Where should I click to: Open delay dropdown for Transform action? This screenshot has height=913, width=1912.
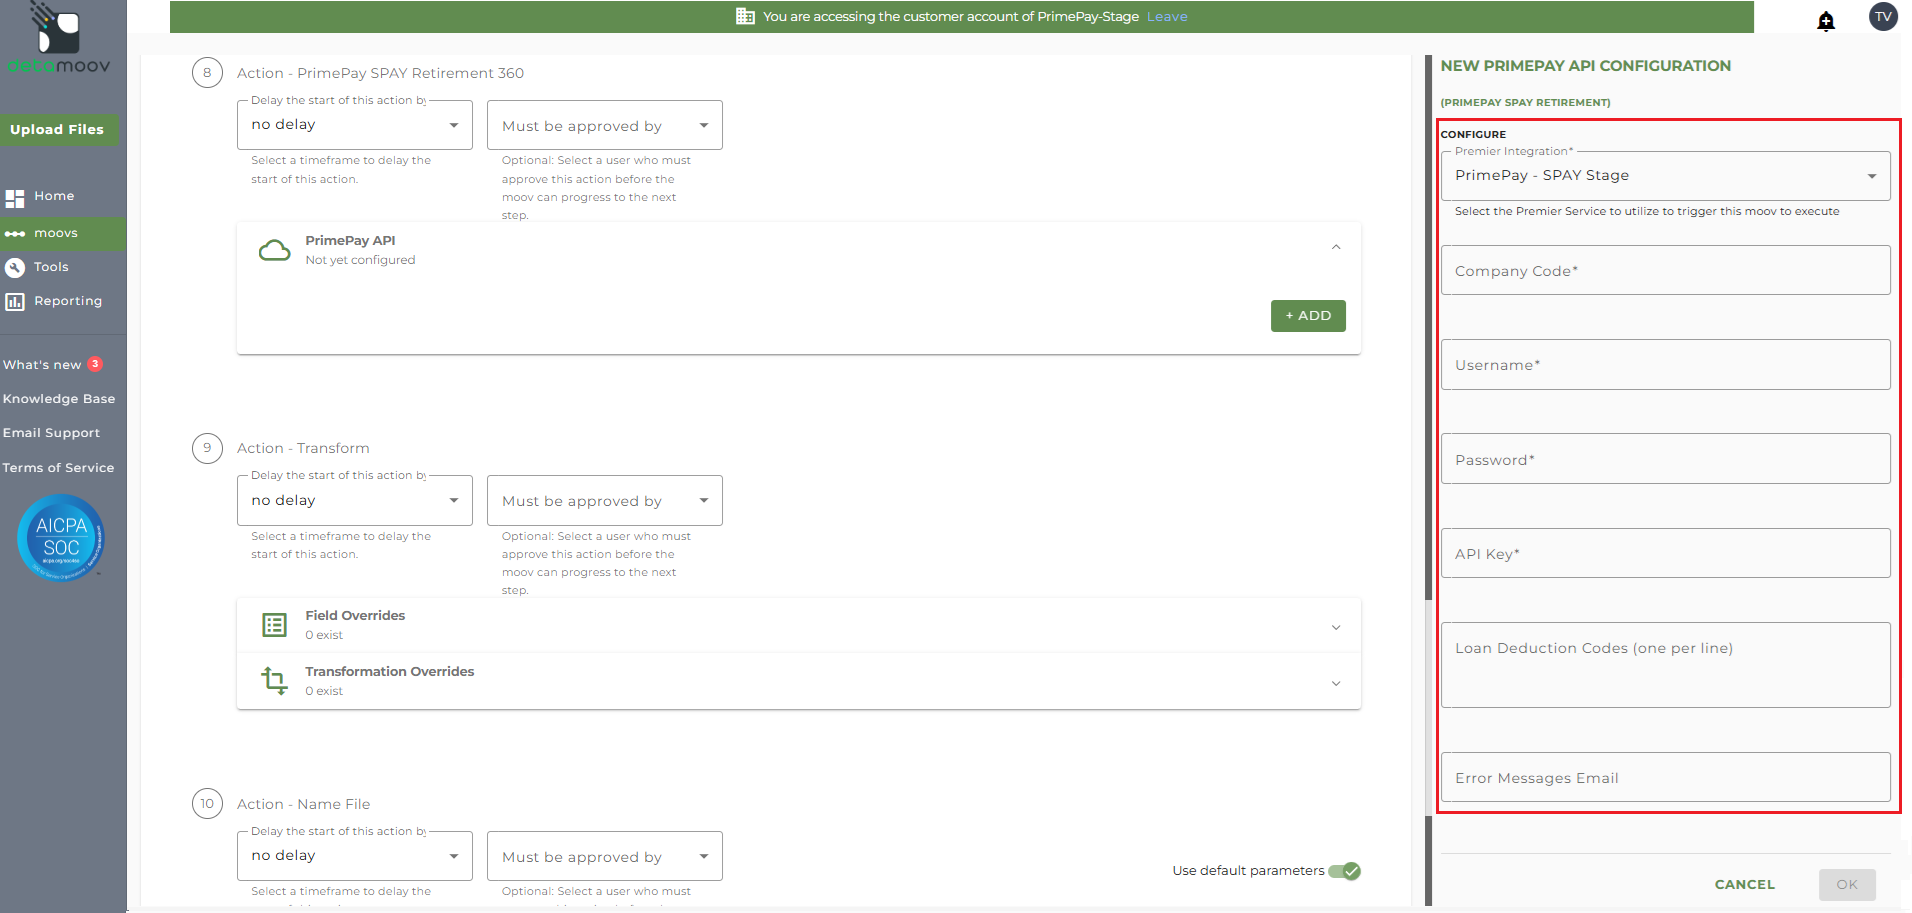click(x=355, y=500)
